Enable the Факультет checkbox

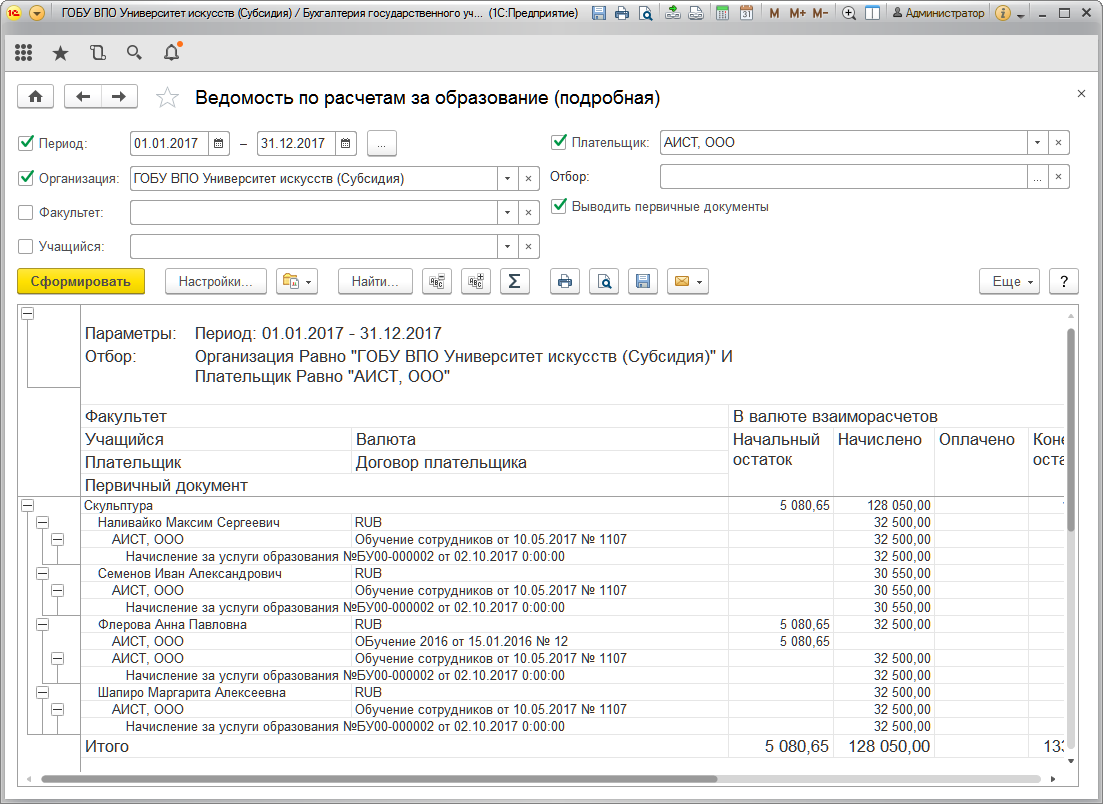click(26, 212)
